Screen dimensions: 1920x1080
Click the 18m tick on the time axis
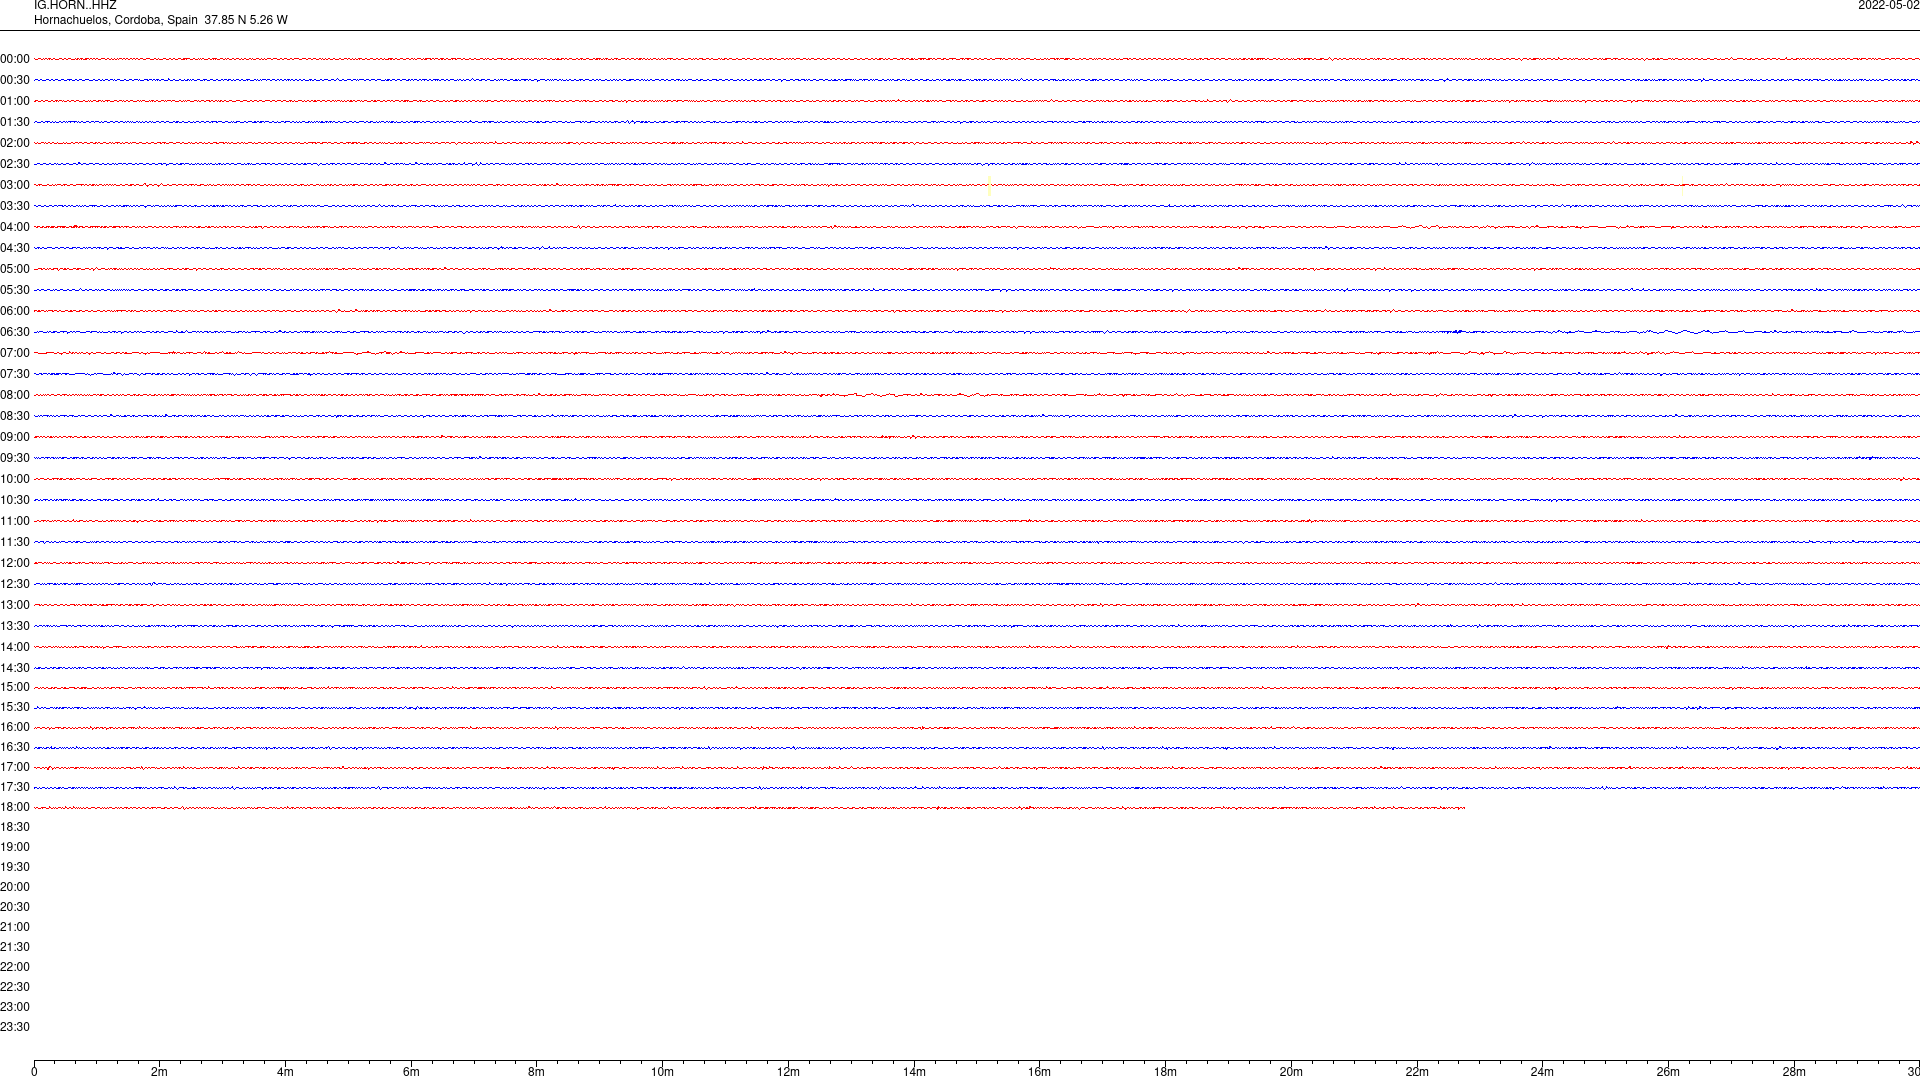click(1165, 1072)
